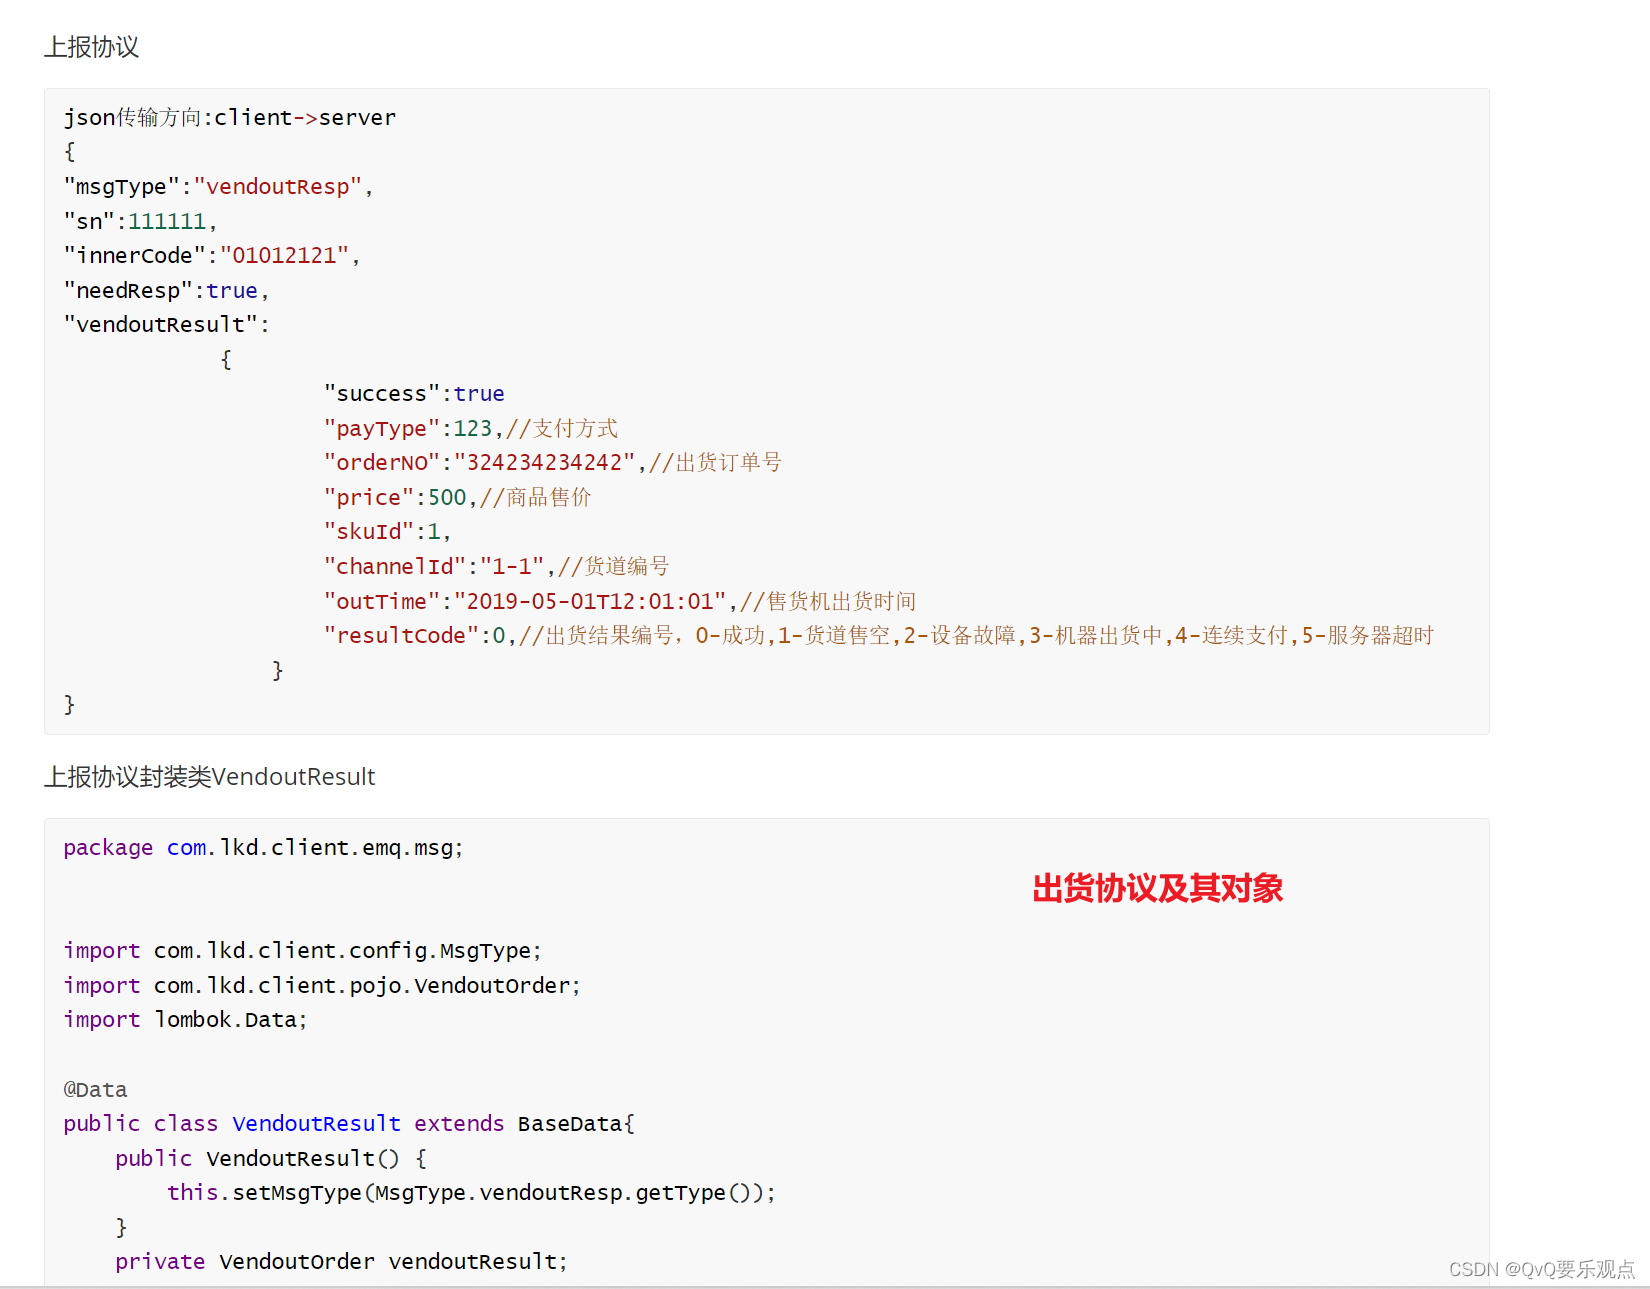Click the "needResp":true line

(x=167, y=291)
